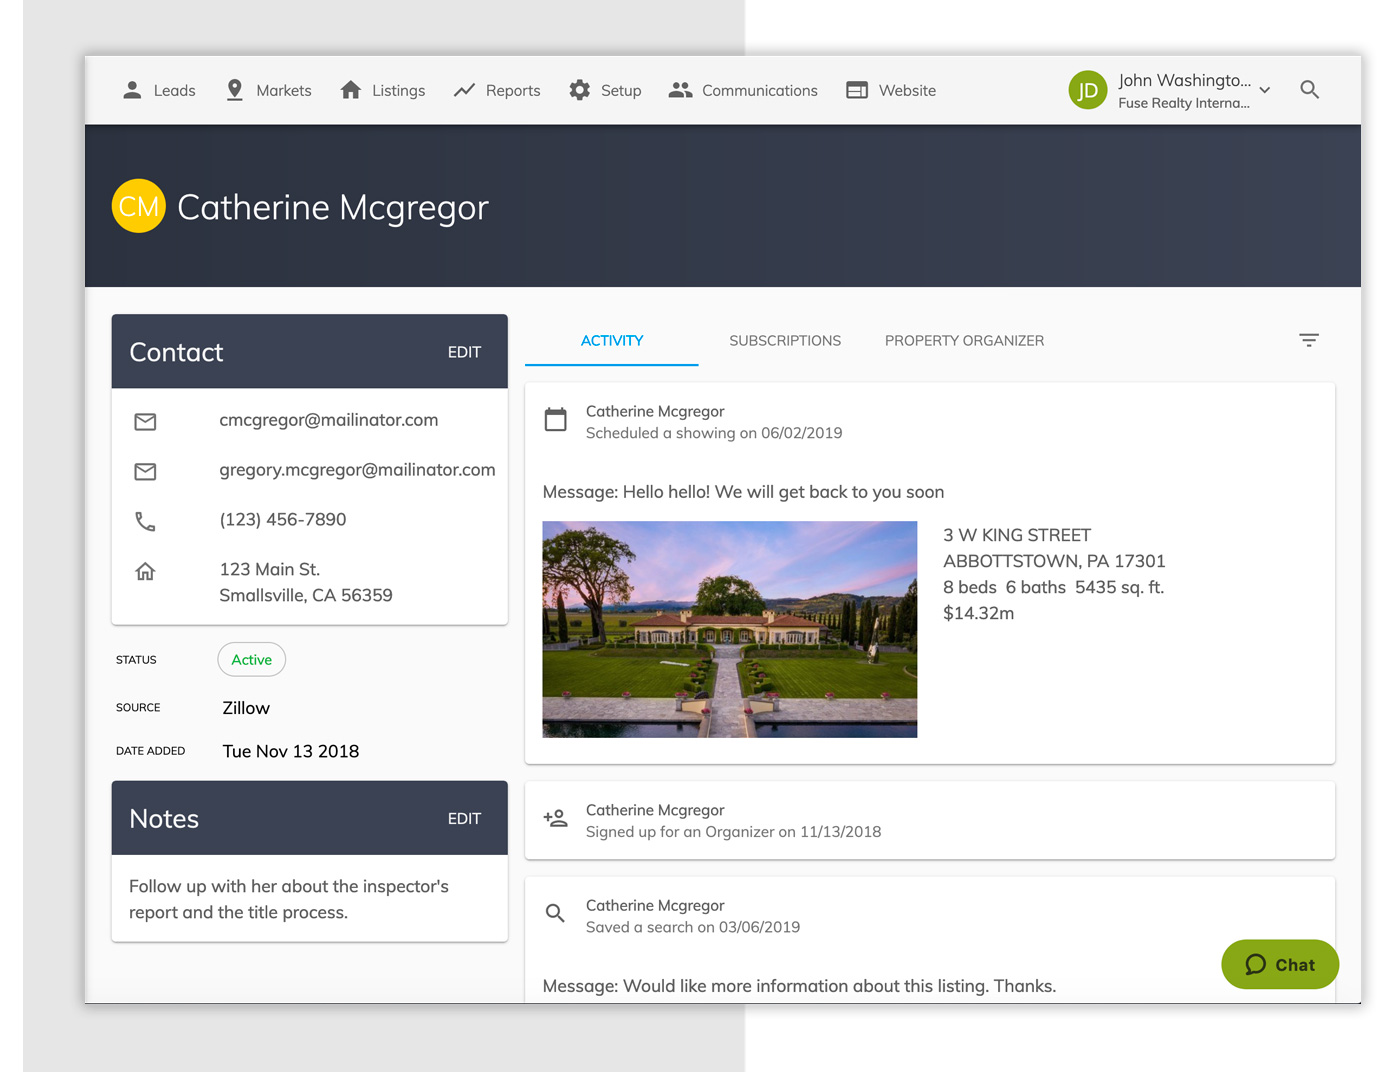Click the note about inspector's report
Screen dimensions: 1400x1072
click(289, 899)
